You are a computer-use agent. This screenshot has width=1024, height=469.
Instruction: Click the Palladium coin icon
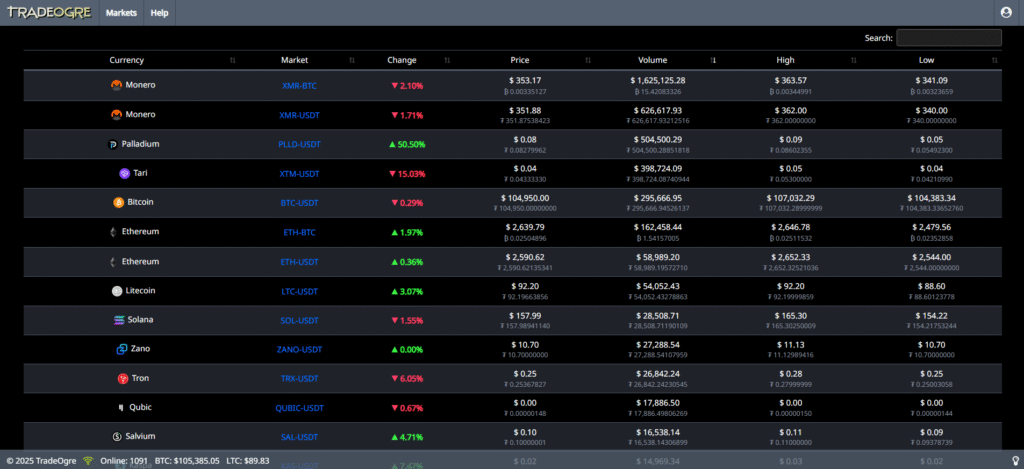coord(112,144)
